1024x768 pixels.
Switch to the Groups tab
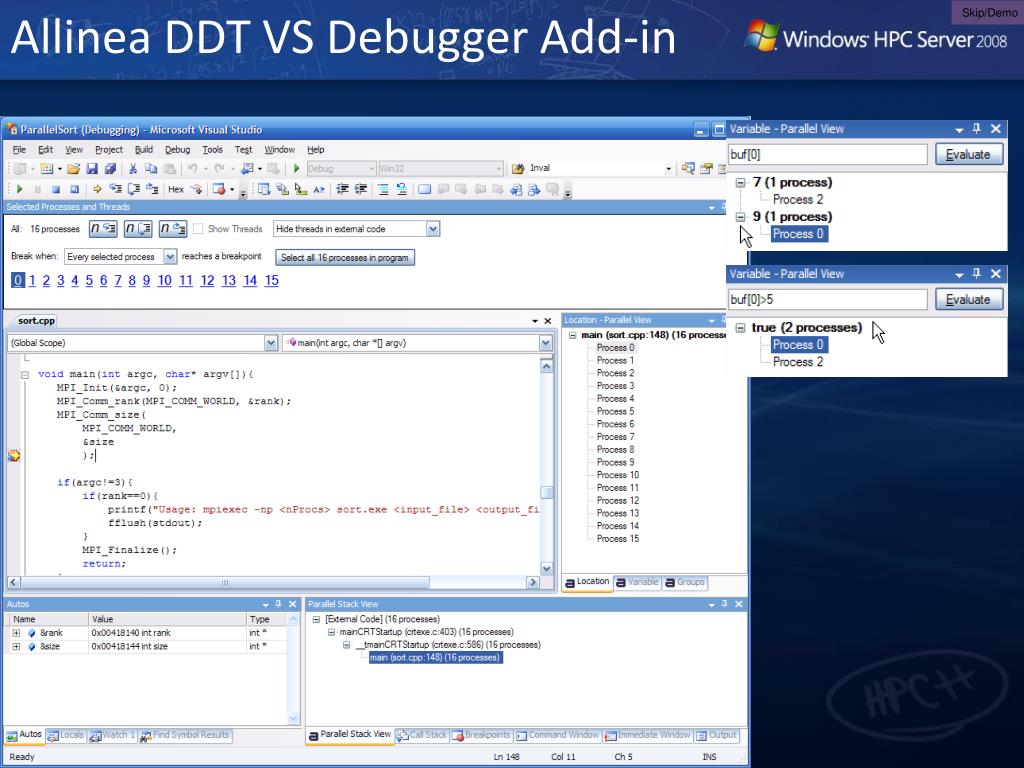(x=685, y=582)
